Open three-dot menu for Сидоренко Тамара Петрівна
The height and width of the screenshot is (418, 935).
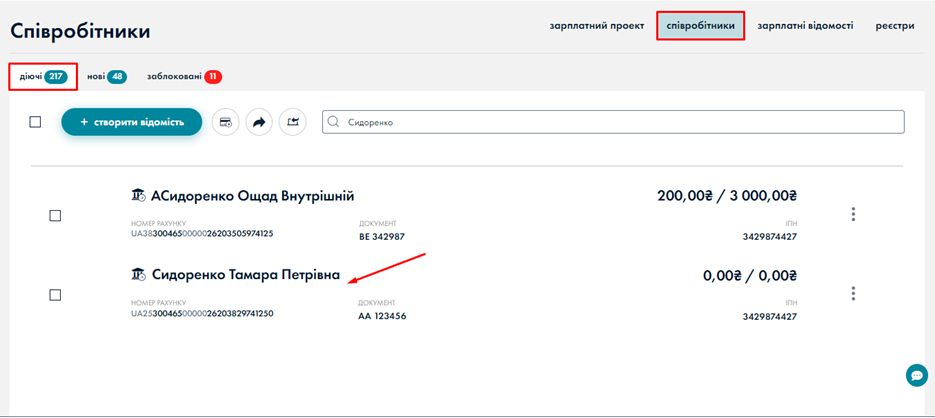click(853, 293)
